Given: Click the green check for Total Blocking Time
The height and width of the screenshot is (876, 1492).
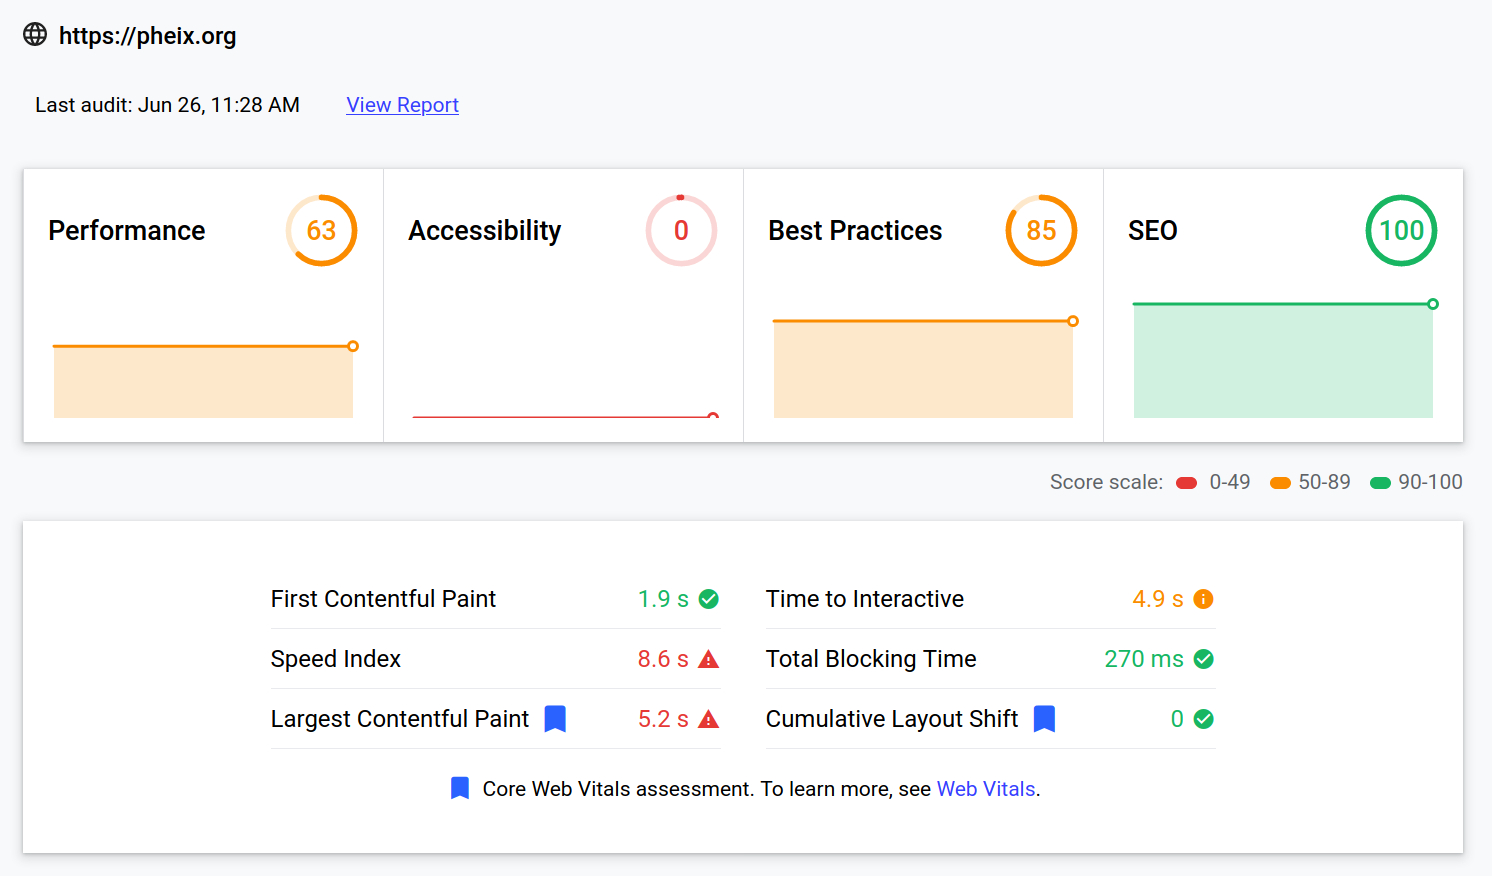Looking at the screenshot, I should click(x=1204, y=659).
